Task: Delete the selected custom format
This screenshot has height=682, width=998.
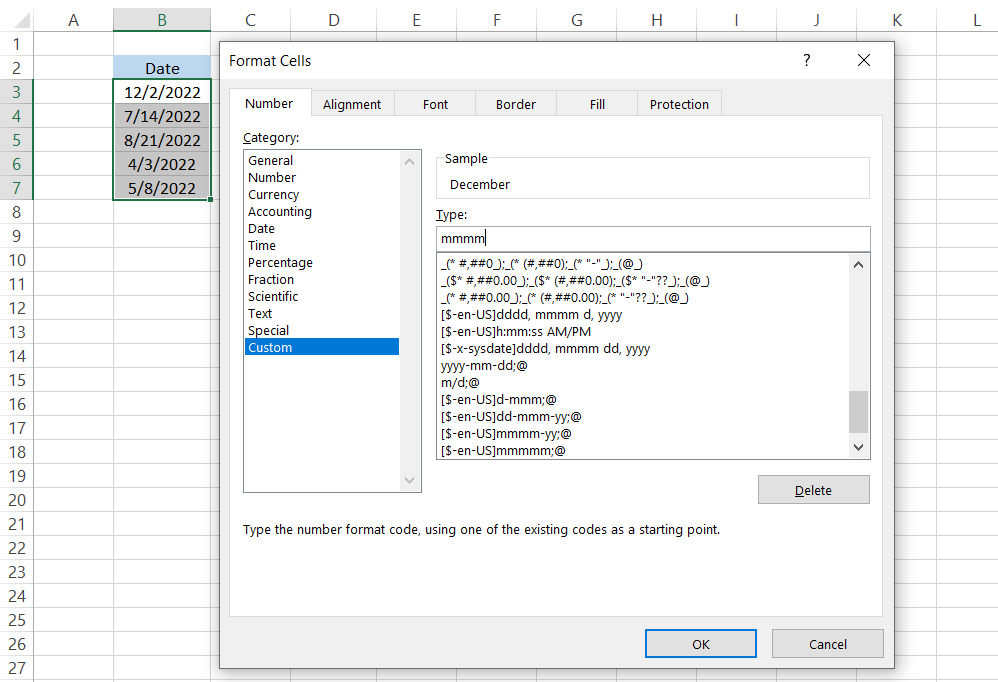Action: point(813,490)
